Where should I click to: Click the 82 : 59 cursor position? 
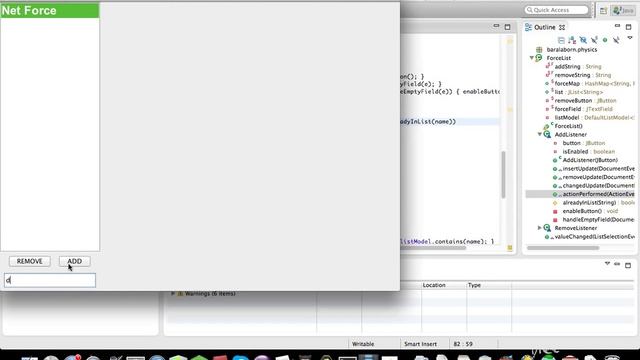point(463,344)
